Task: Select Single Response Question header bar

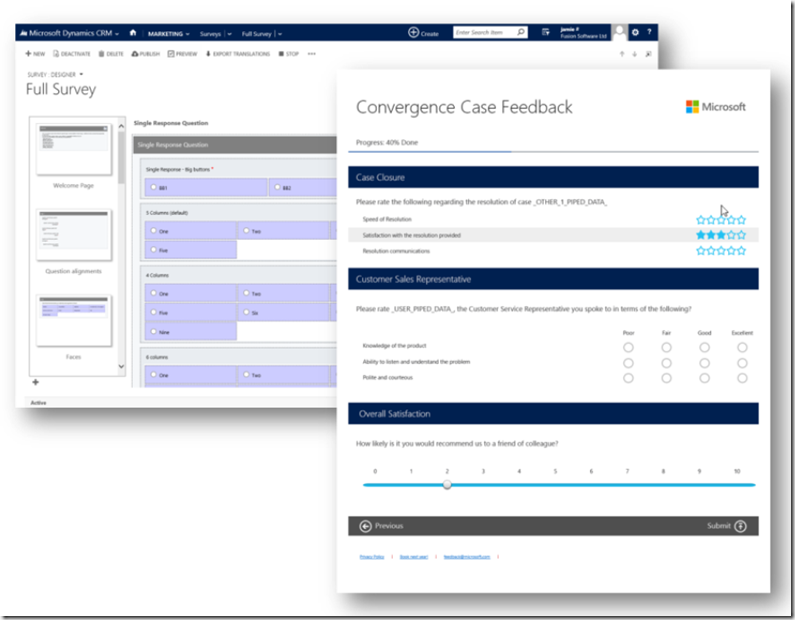Action: (x=235, y=144)
